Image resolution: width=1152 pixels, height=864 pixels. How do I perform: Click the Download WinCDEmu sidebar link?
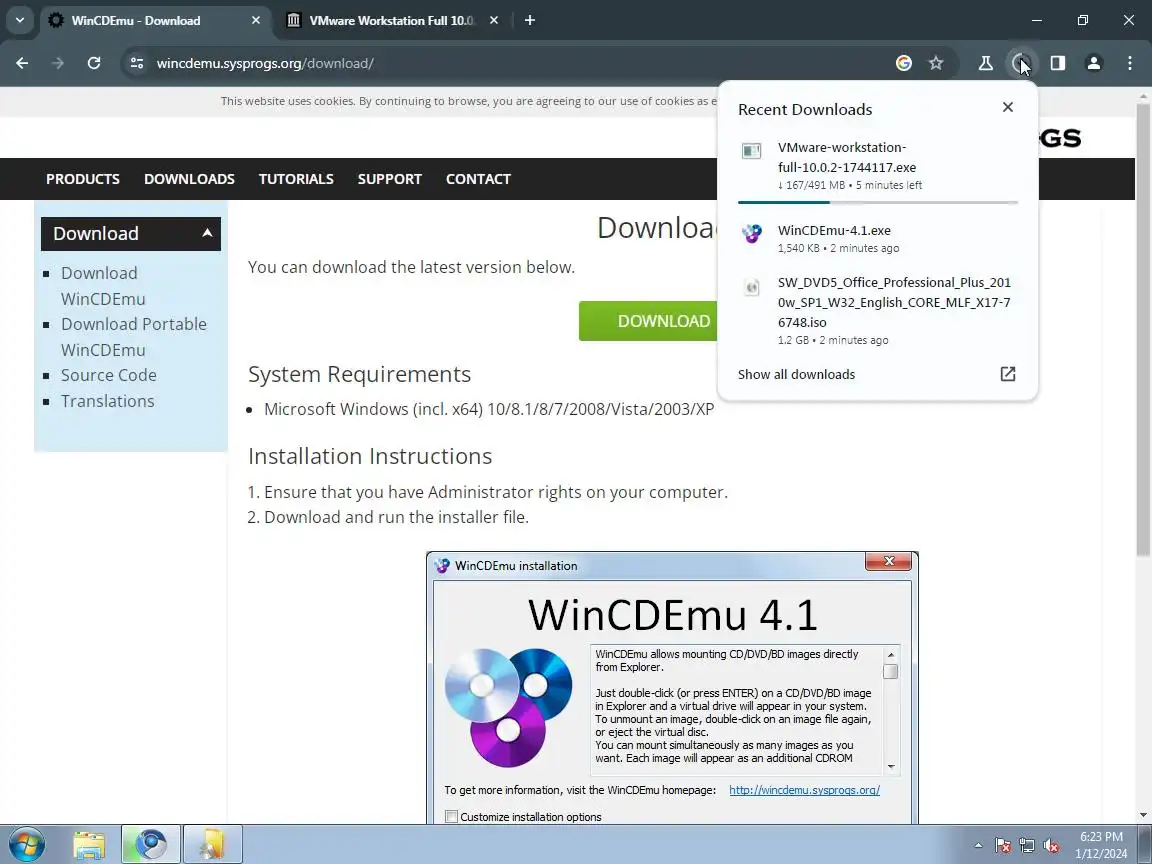tap(103, 286)
